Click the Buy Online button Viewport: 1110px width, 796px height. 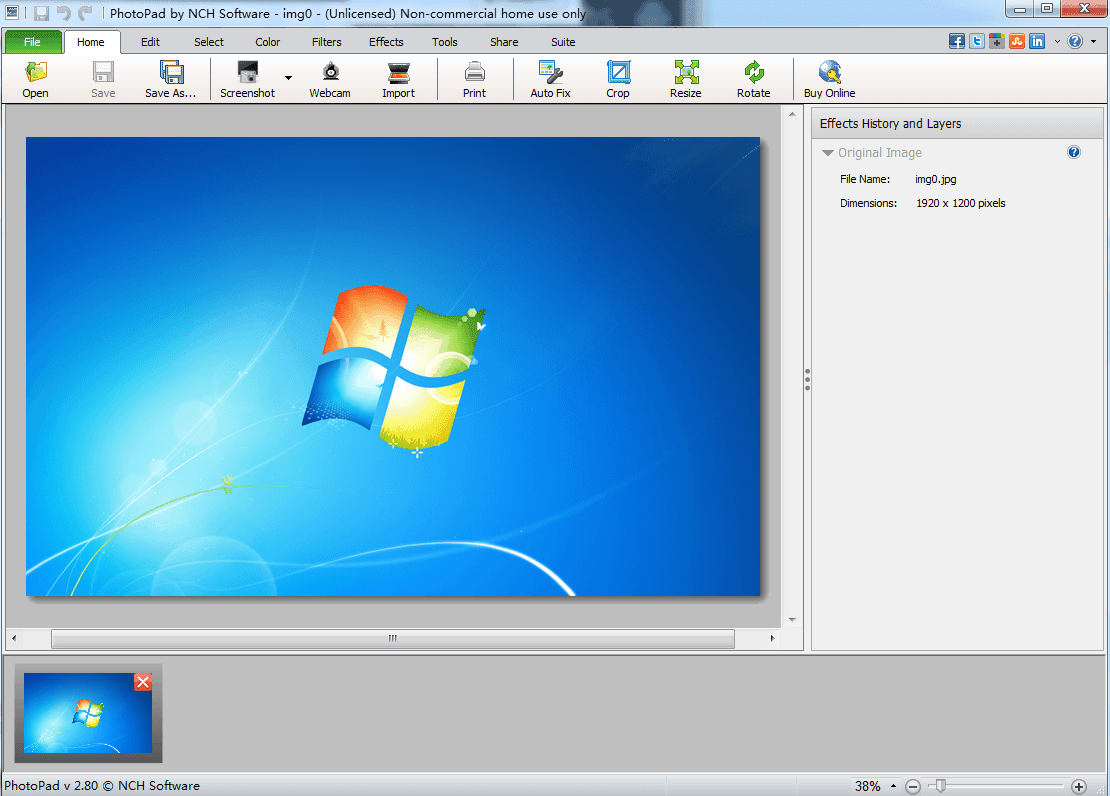[830, 79]
